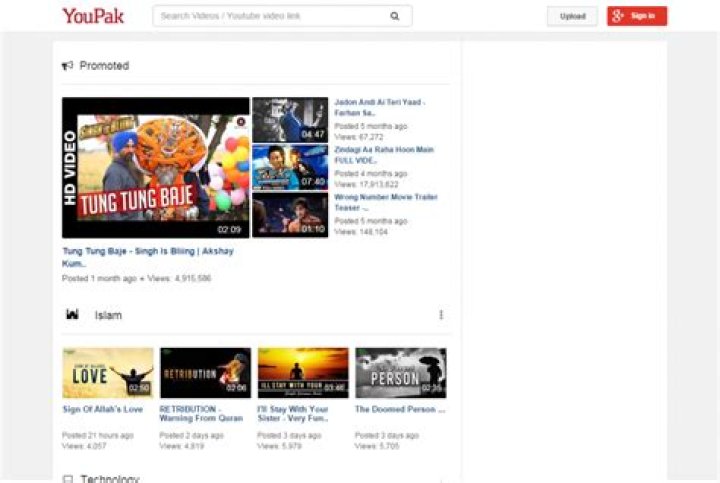The width and height of the screenshot is (720, 483).
Task: Click the YouPak logo
Action: 93,16
